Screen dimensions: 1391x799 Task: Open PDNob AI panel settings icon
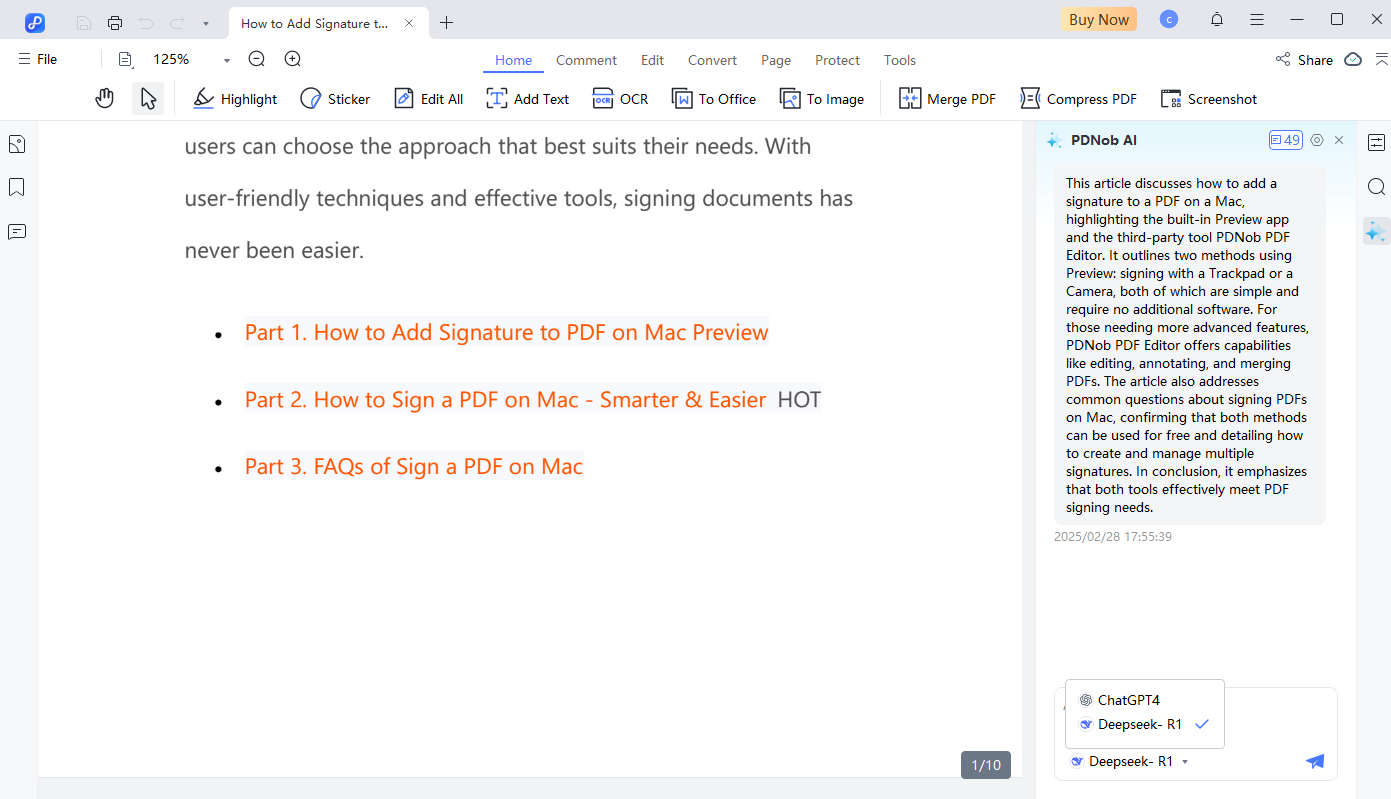[1317, 140]
